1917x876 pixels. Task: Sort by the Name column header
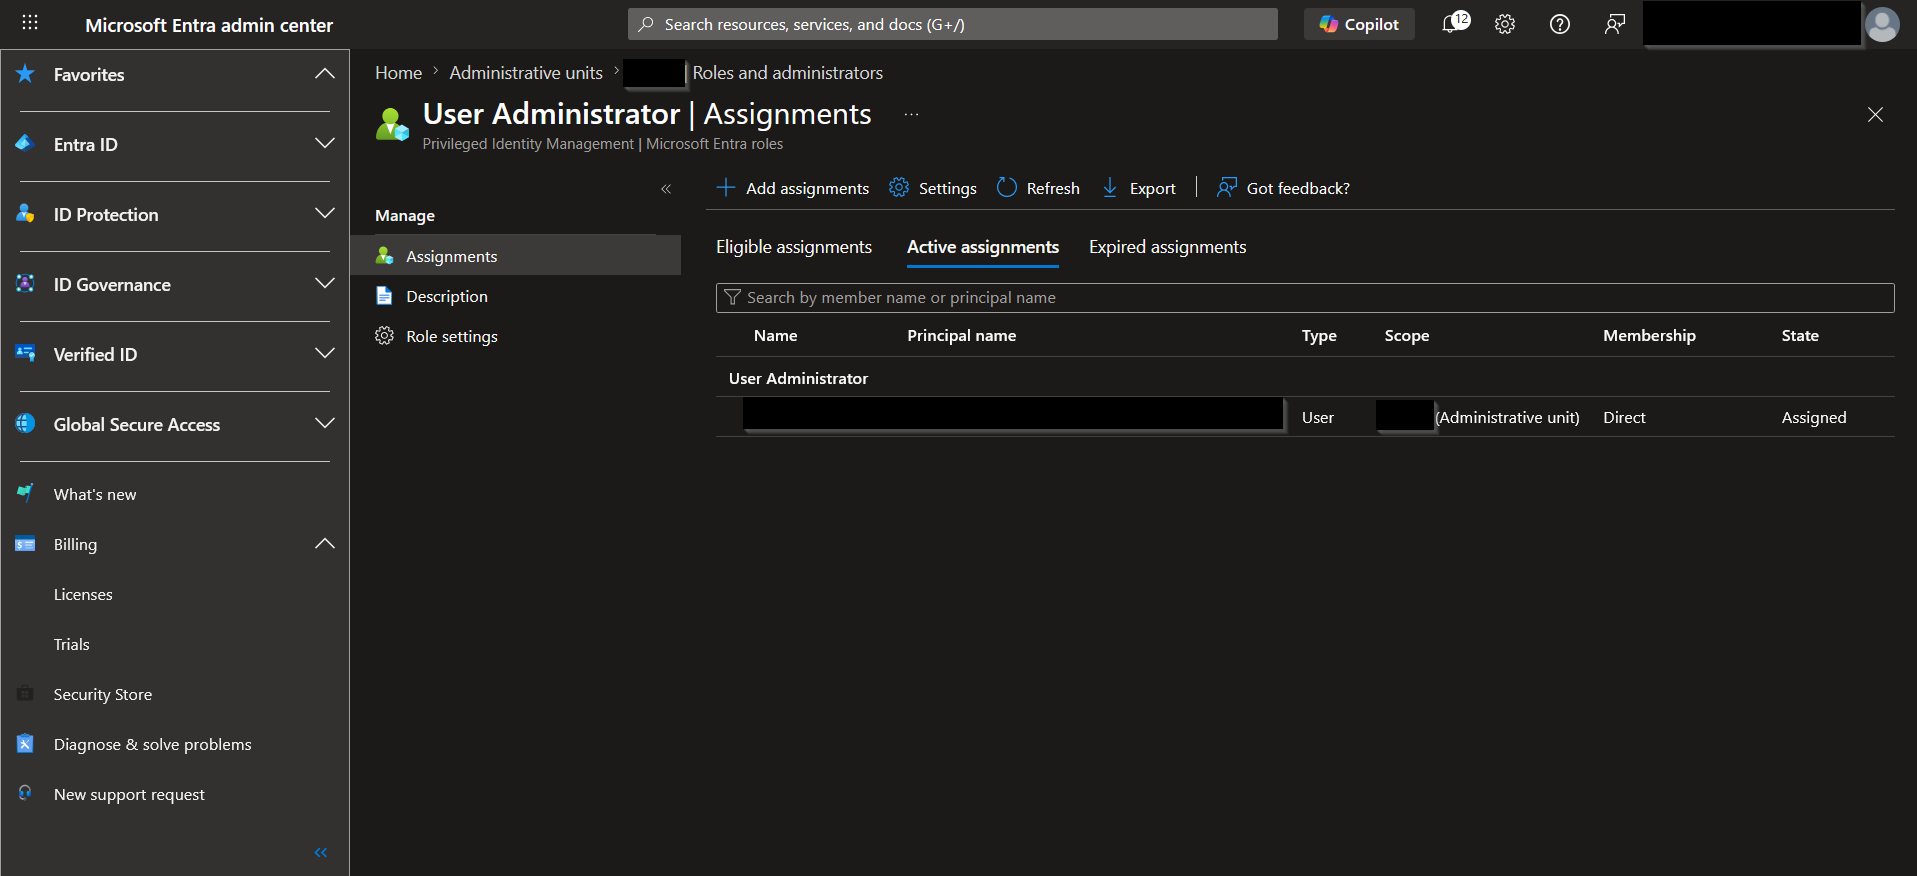(775, 336)
